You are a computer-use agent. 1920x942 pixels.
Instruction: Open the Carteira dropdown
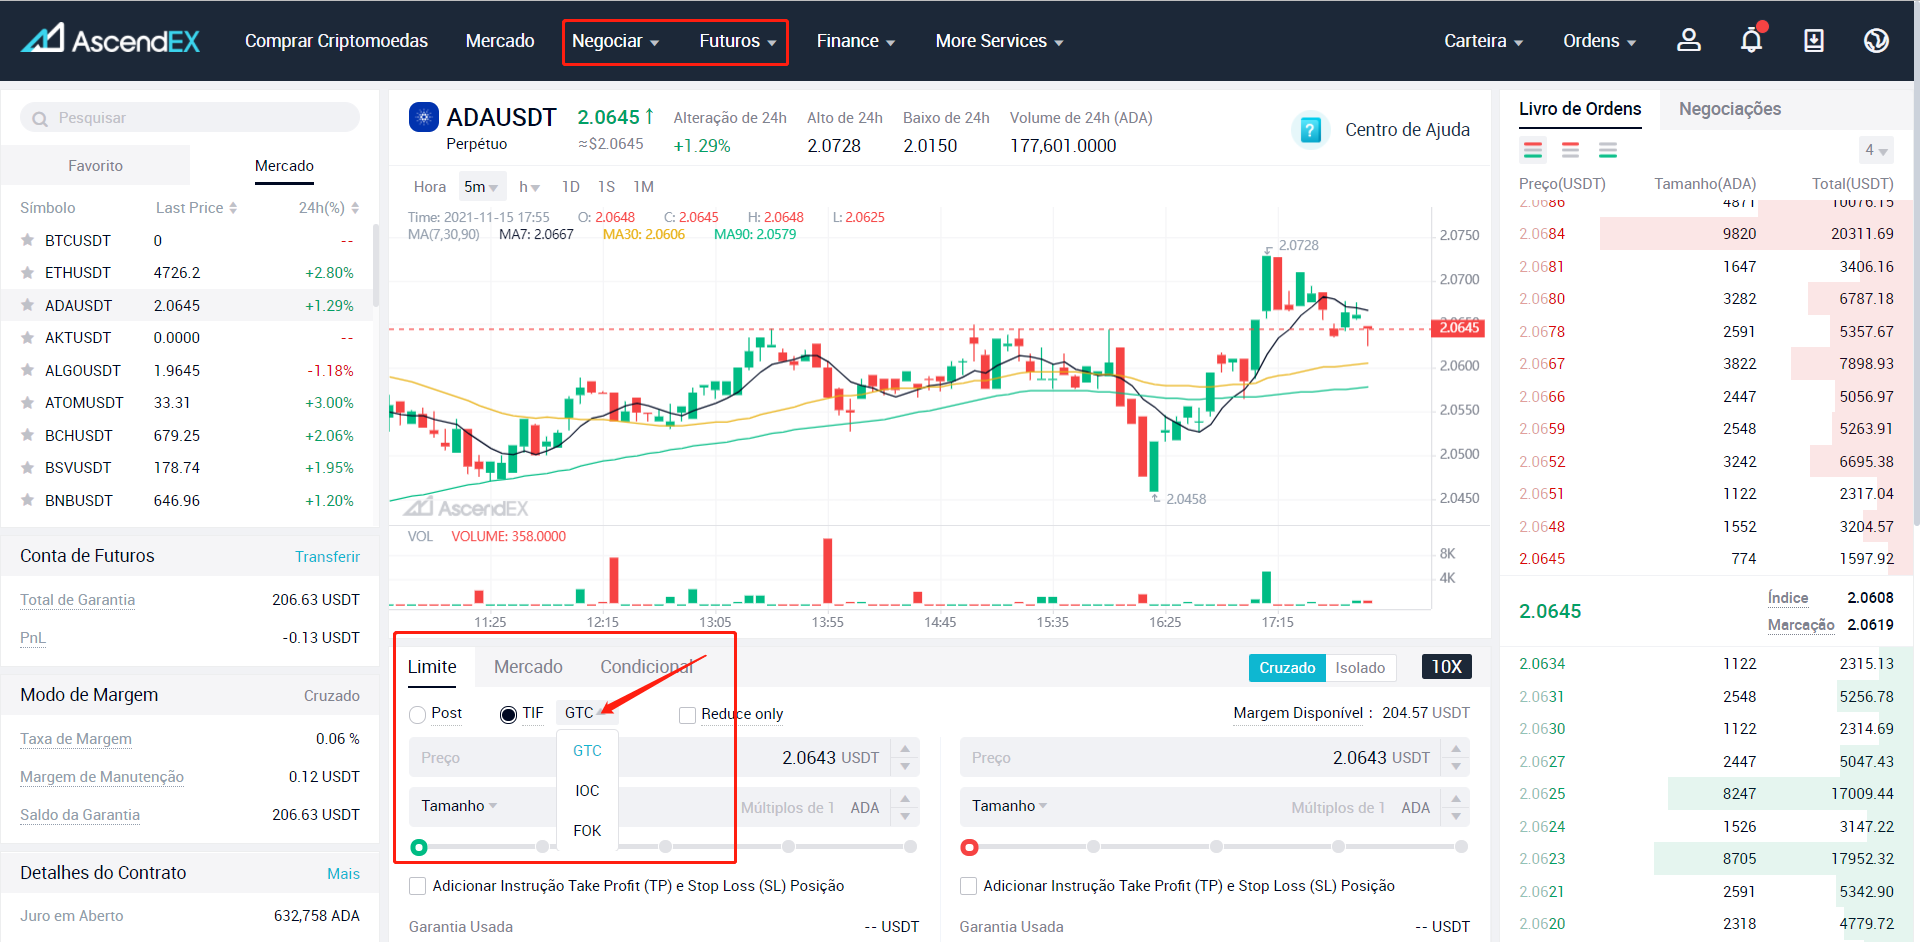click(x=1483, y=41)
